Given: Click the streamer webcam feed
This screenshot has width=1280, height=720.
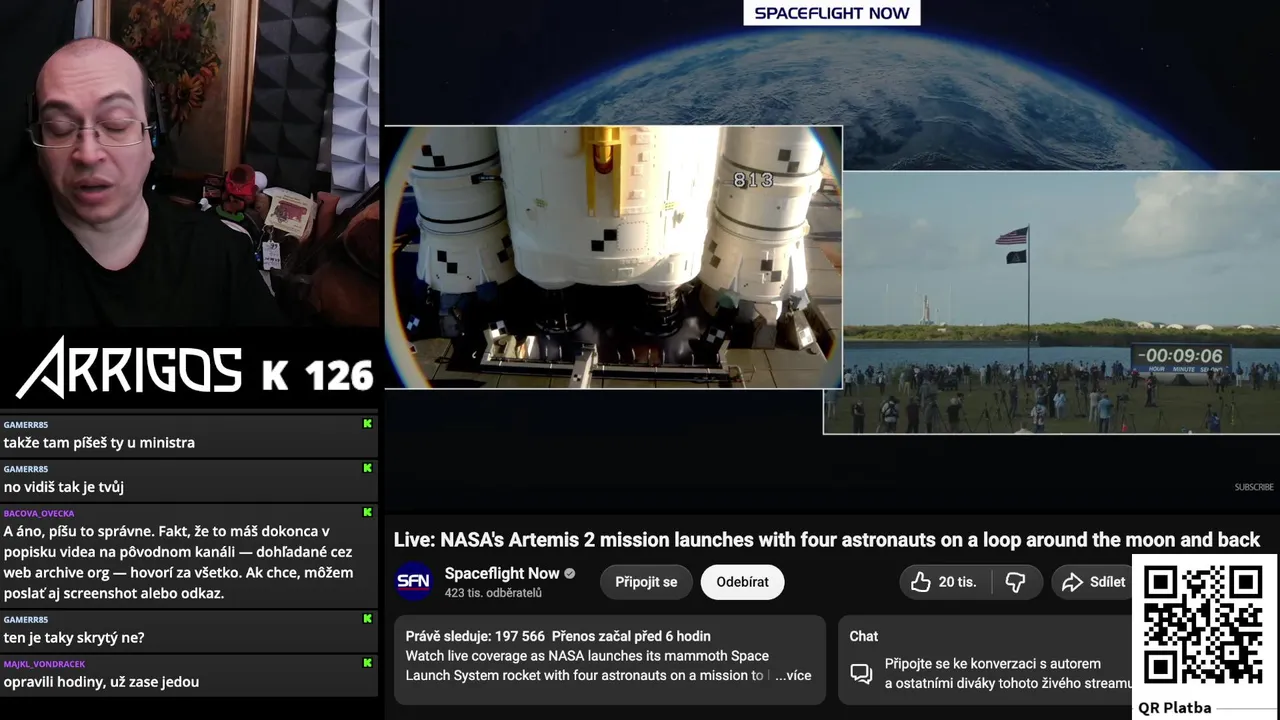Looking at the screenshot, I should pos(190,165).
